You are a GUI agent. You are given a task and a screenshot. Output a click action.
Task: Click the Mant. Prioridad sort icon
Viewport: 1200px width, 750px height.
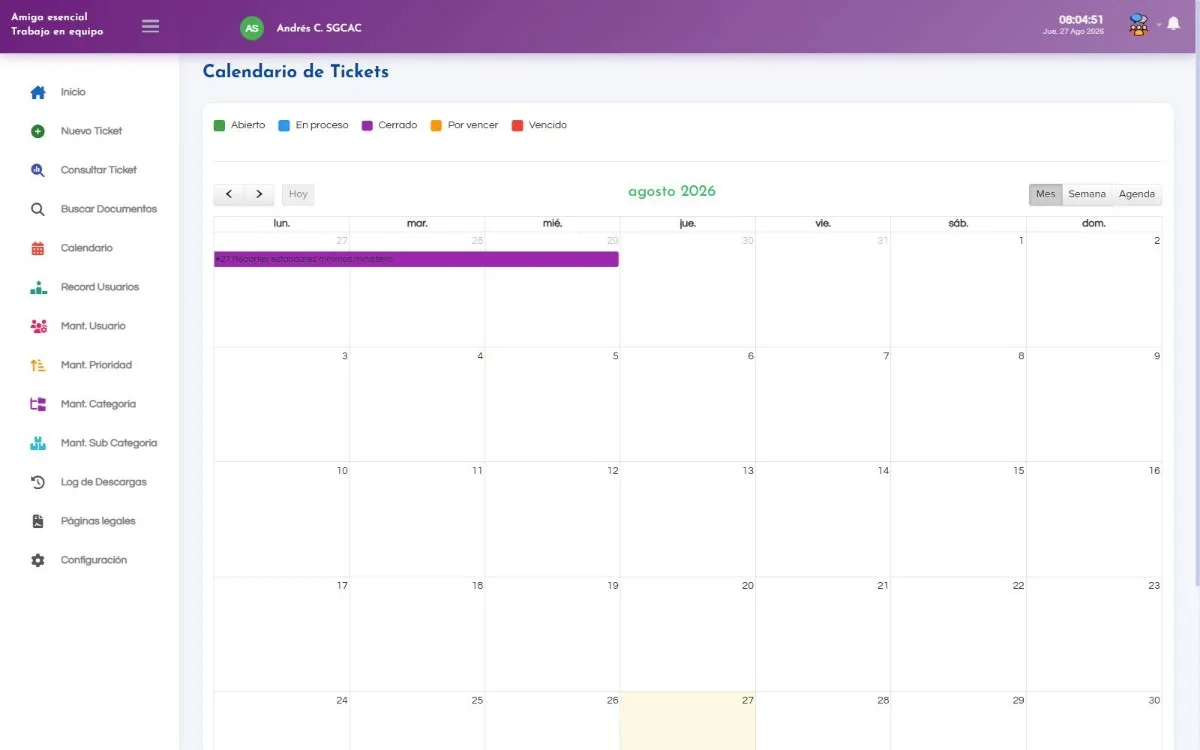(x=38, y=365)
